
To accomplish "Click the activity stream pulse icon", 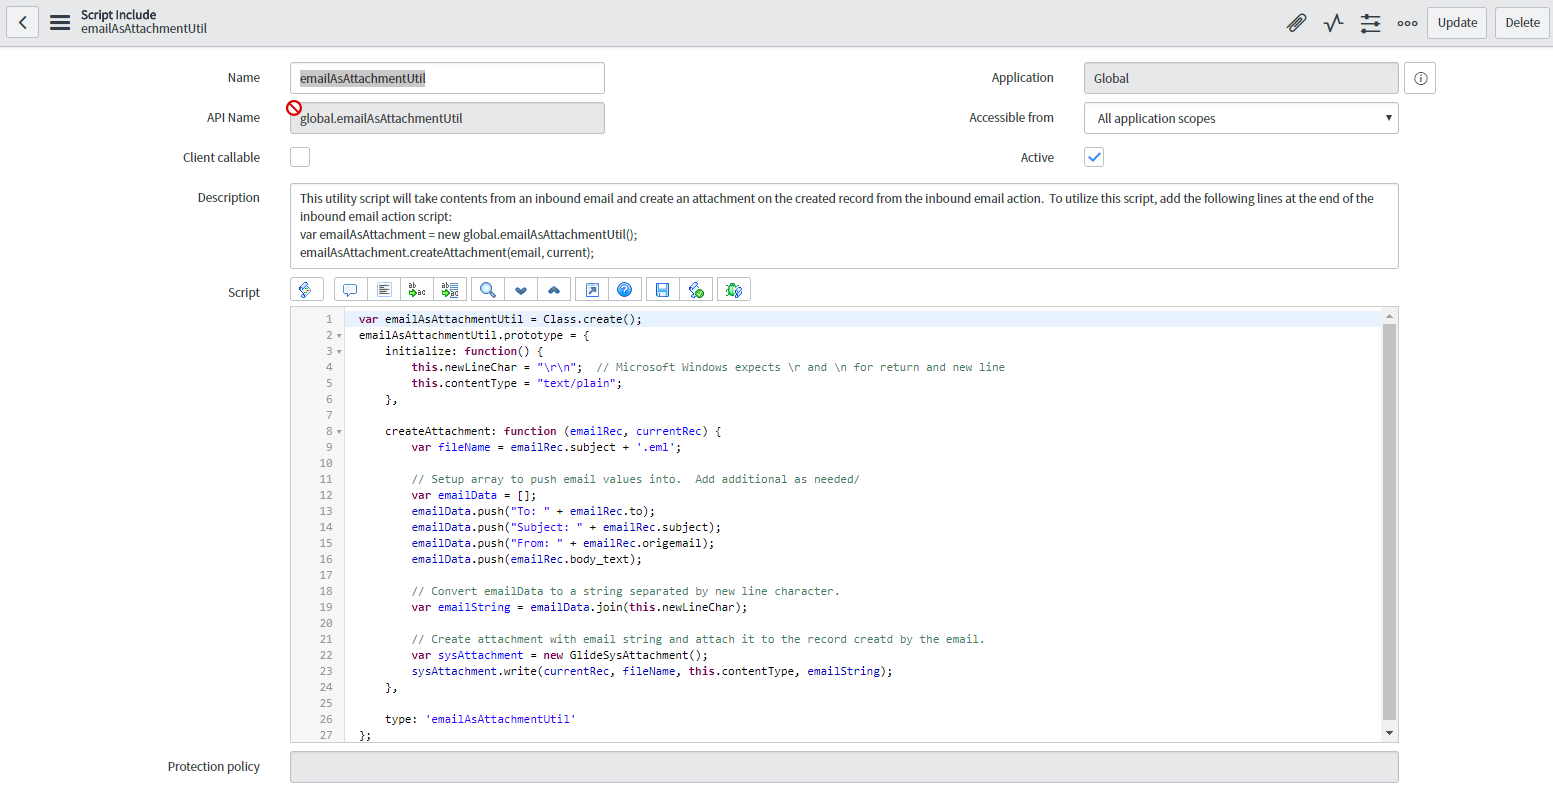I will pos(1333,23).
